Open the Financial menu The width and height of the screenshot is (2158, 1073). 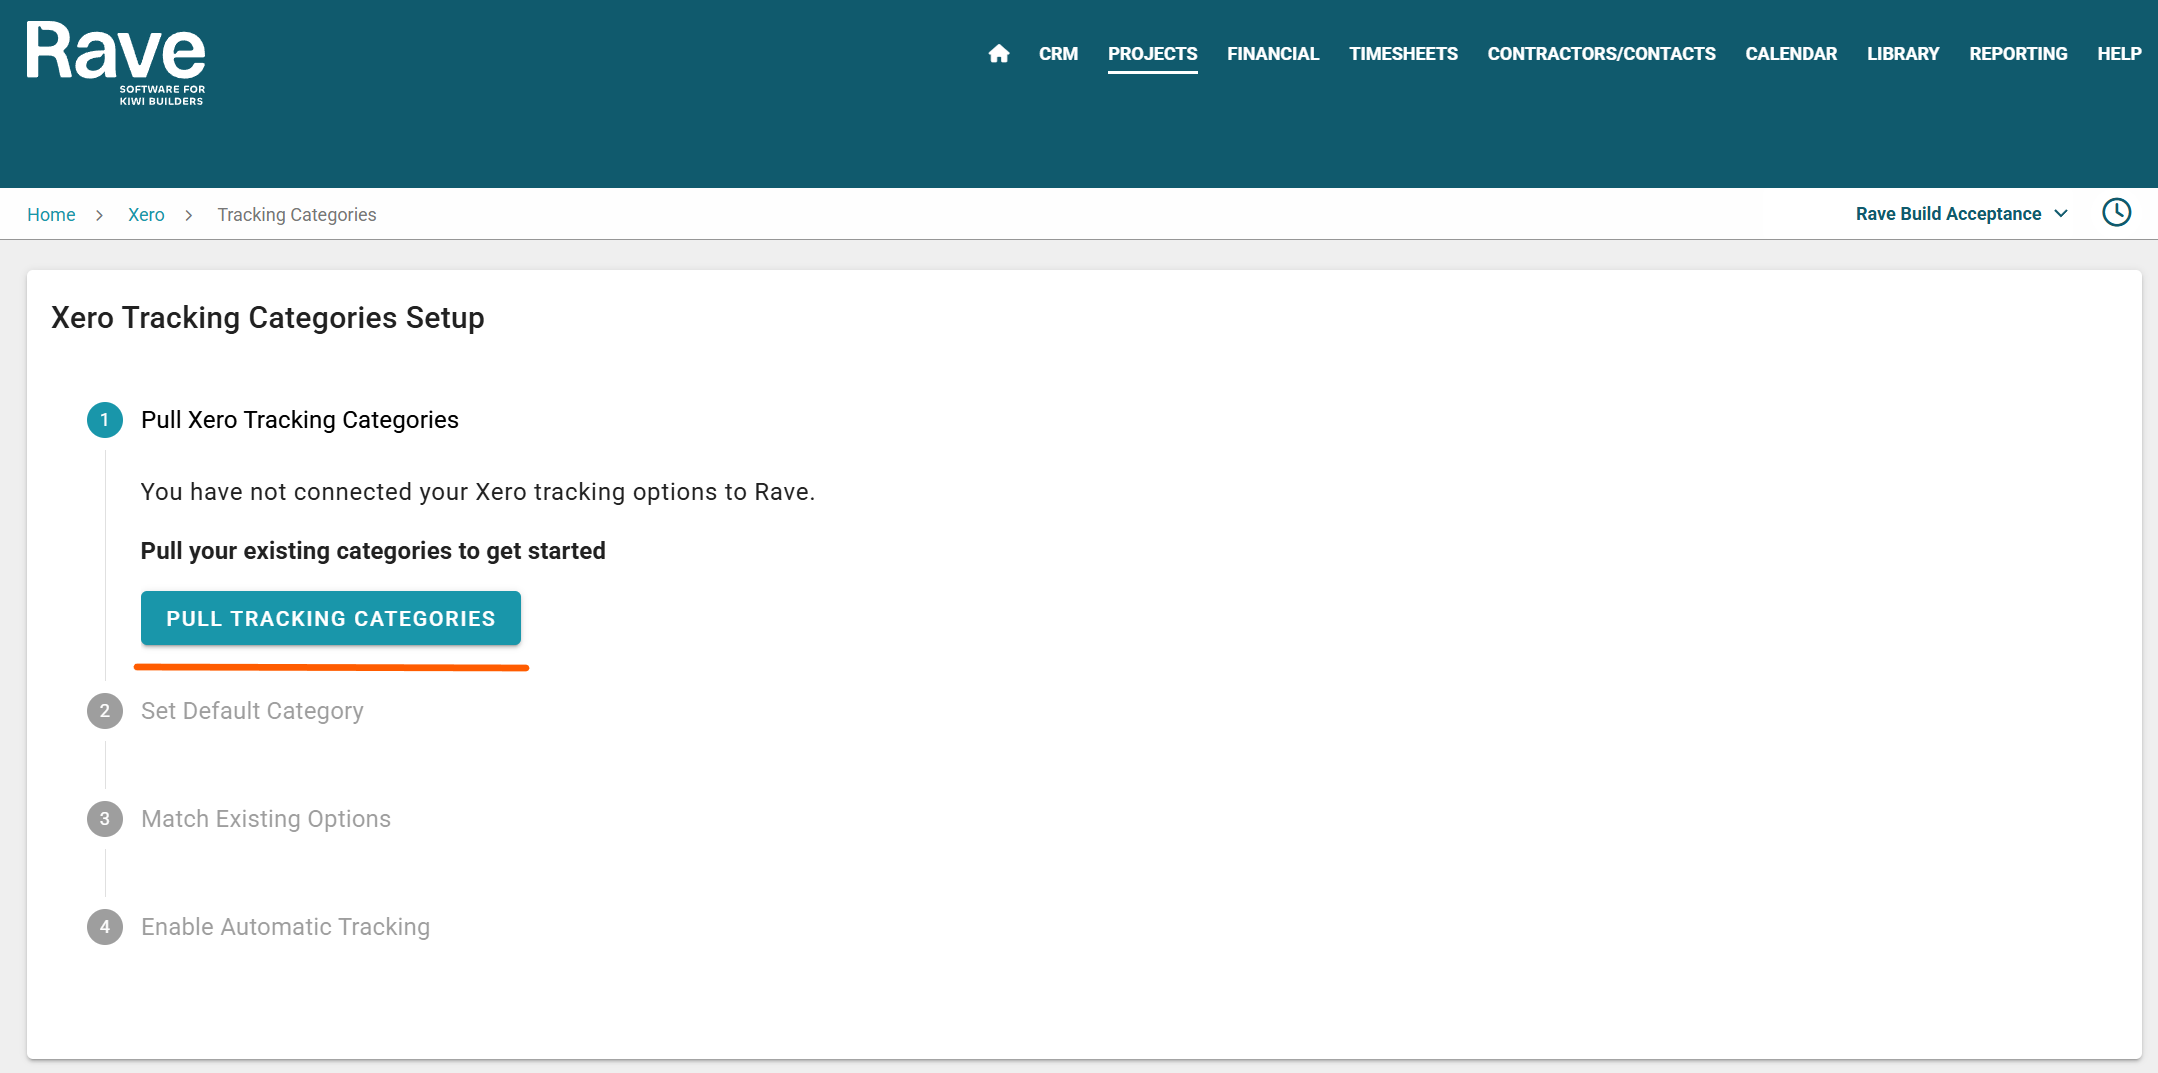pos(1273,54)
